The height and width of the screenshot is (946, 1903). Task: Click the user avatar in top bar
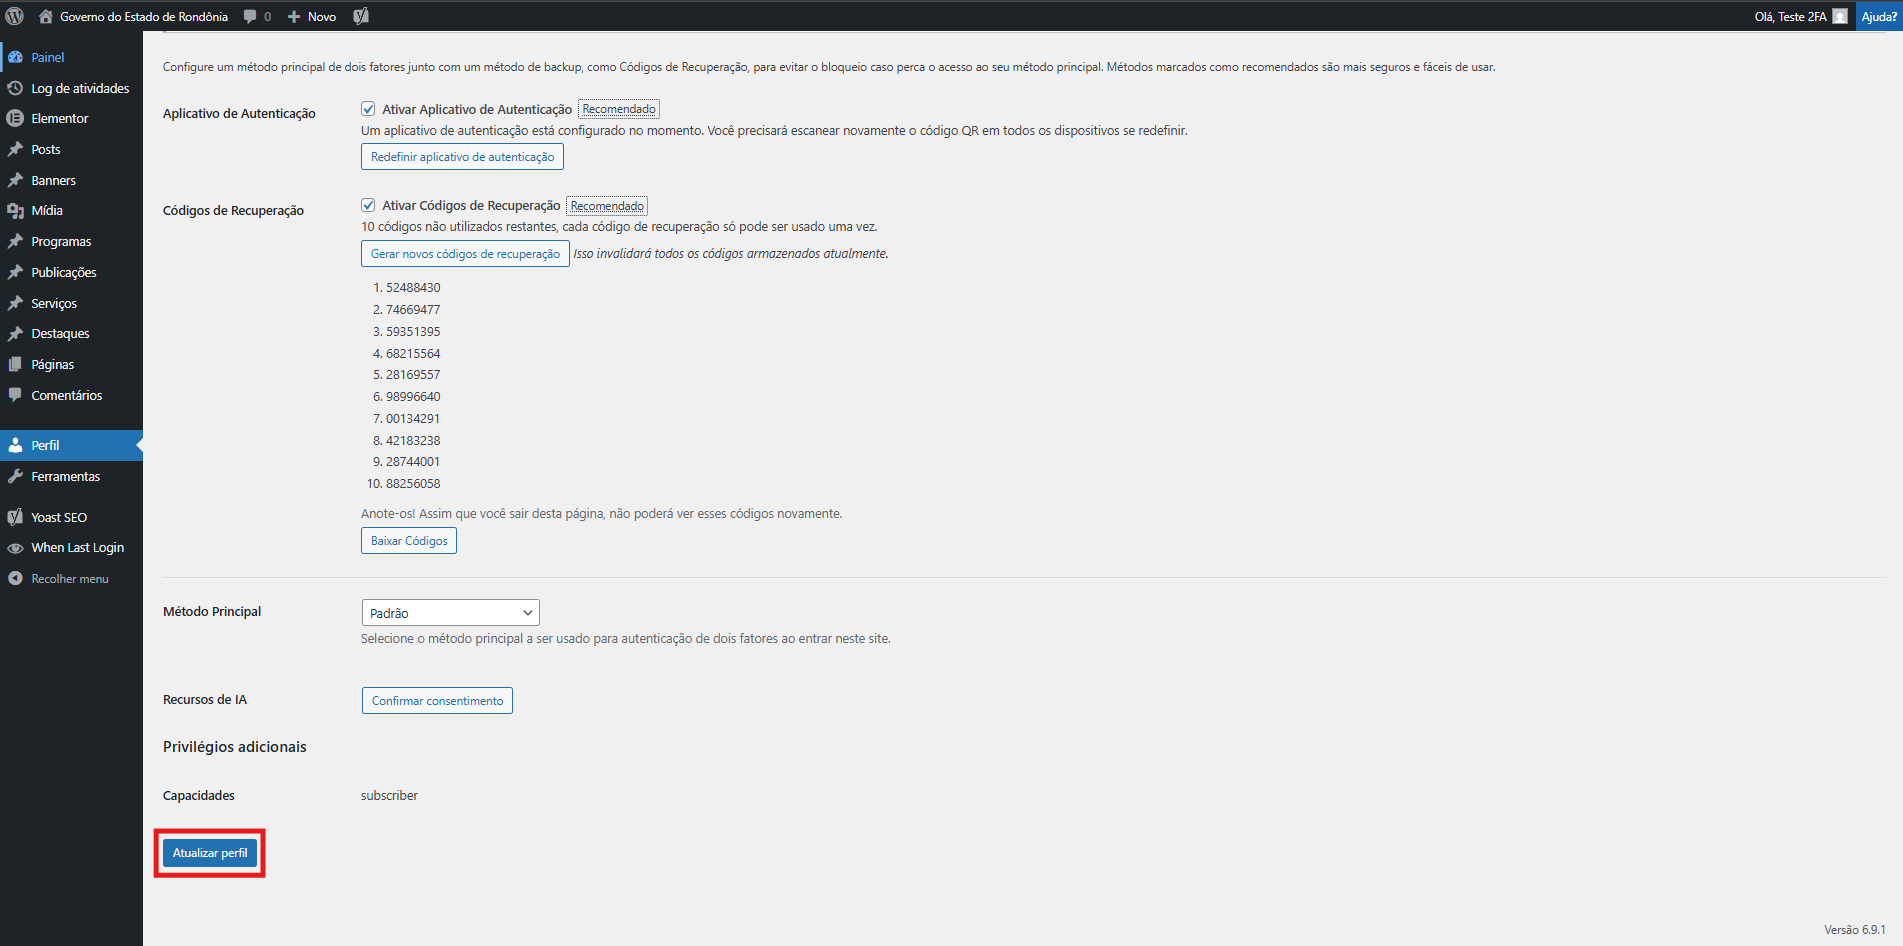pos(1839,16)
